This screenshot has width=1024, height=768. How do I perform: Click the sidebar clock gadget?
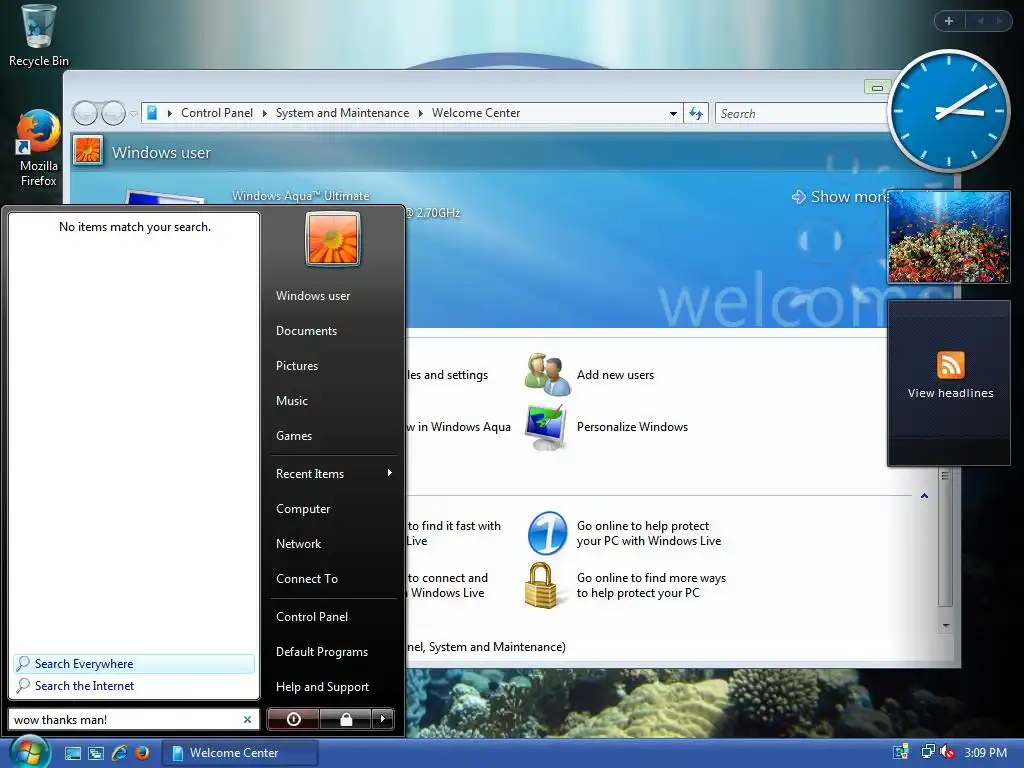[x=948, y=110]
